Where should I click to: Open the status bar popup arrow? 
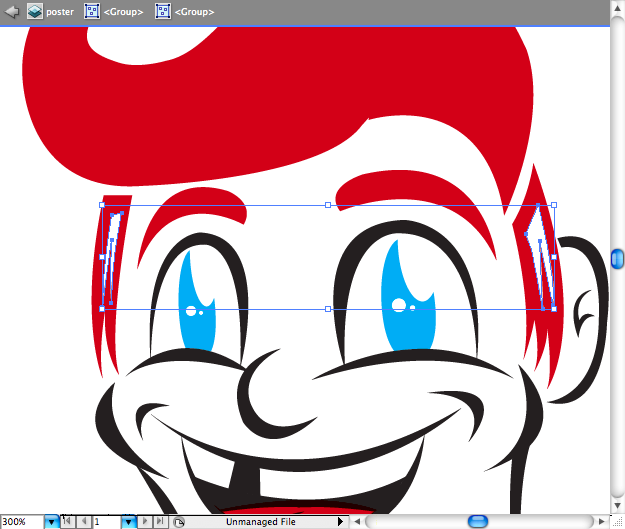click(x=340, y=521)
